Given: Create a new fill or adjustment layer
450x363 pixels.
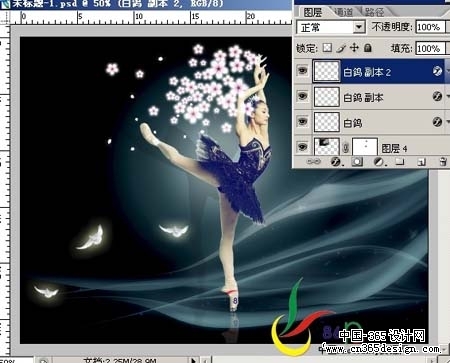Looking at the screenshot, I should [379, 162].
